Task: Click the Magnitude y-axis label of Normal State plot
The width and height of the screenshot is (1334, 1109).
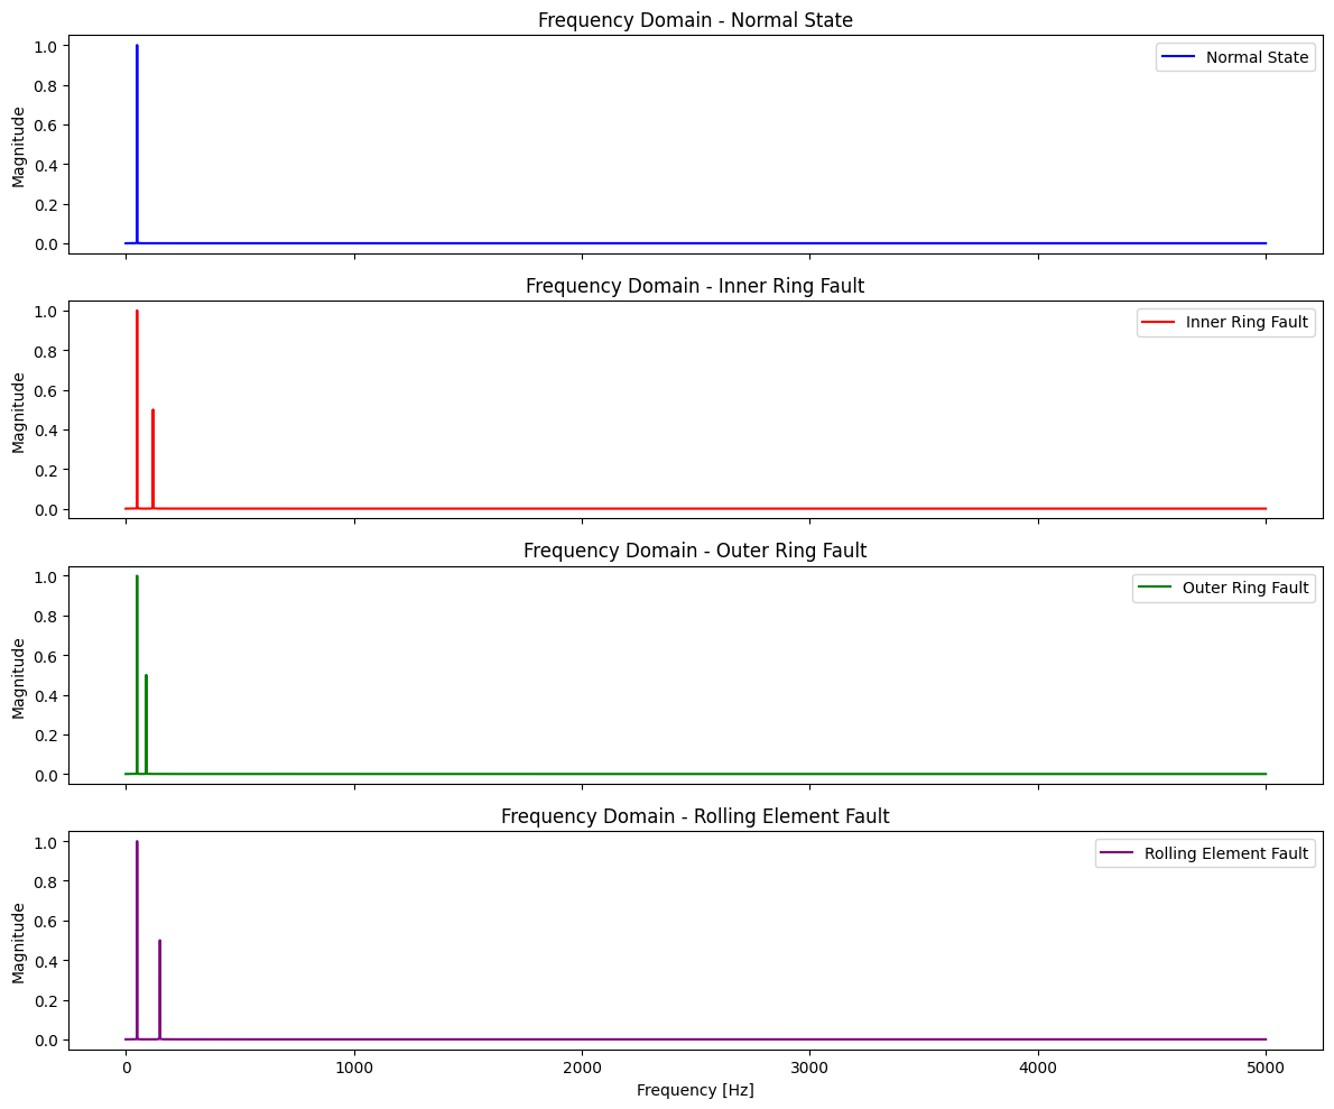Action: [x=18, y=147]
